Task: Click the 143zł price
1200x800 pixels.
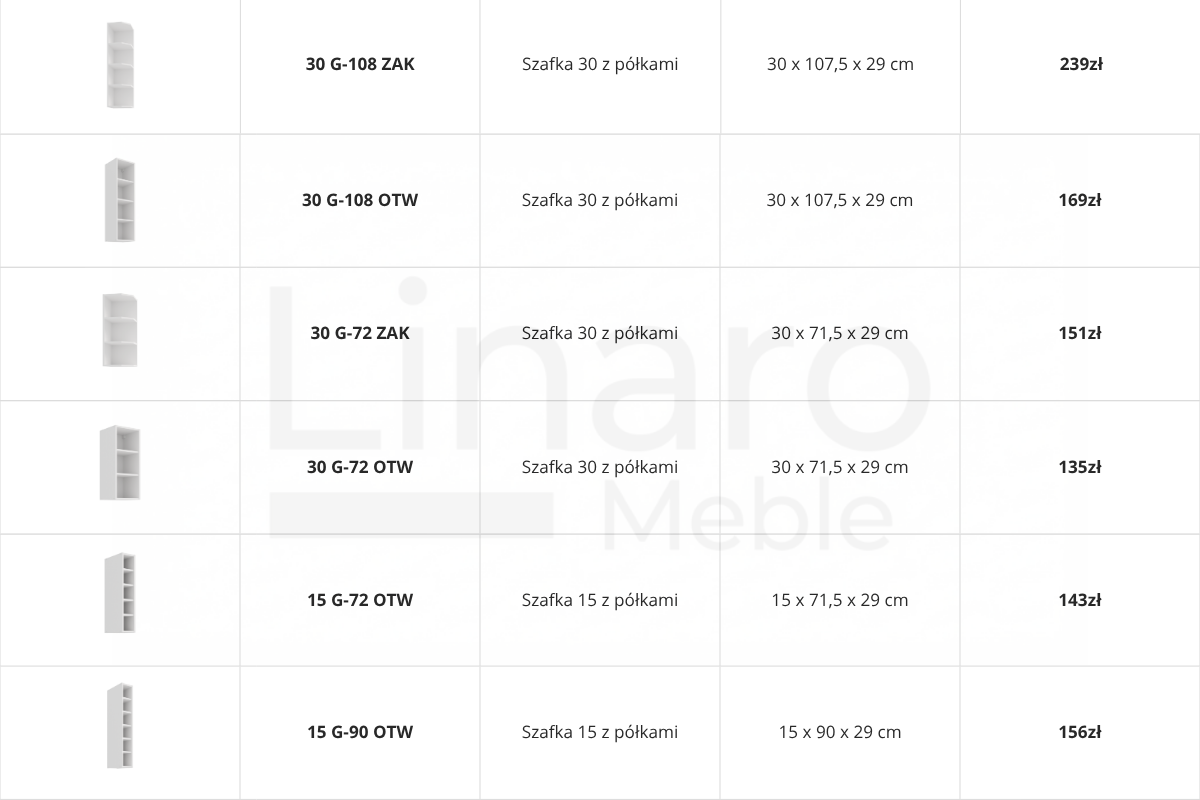Action: click(x=1080, y=600)
